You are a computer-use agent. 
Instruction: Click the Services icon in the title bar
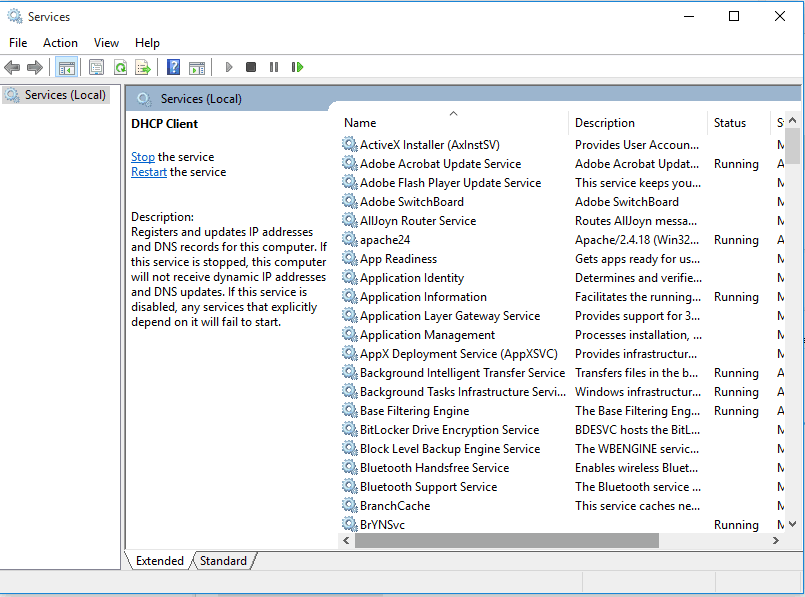14,16
